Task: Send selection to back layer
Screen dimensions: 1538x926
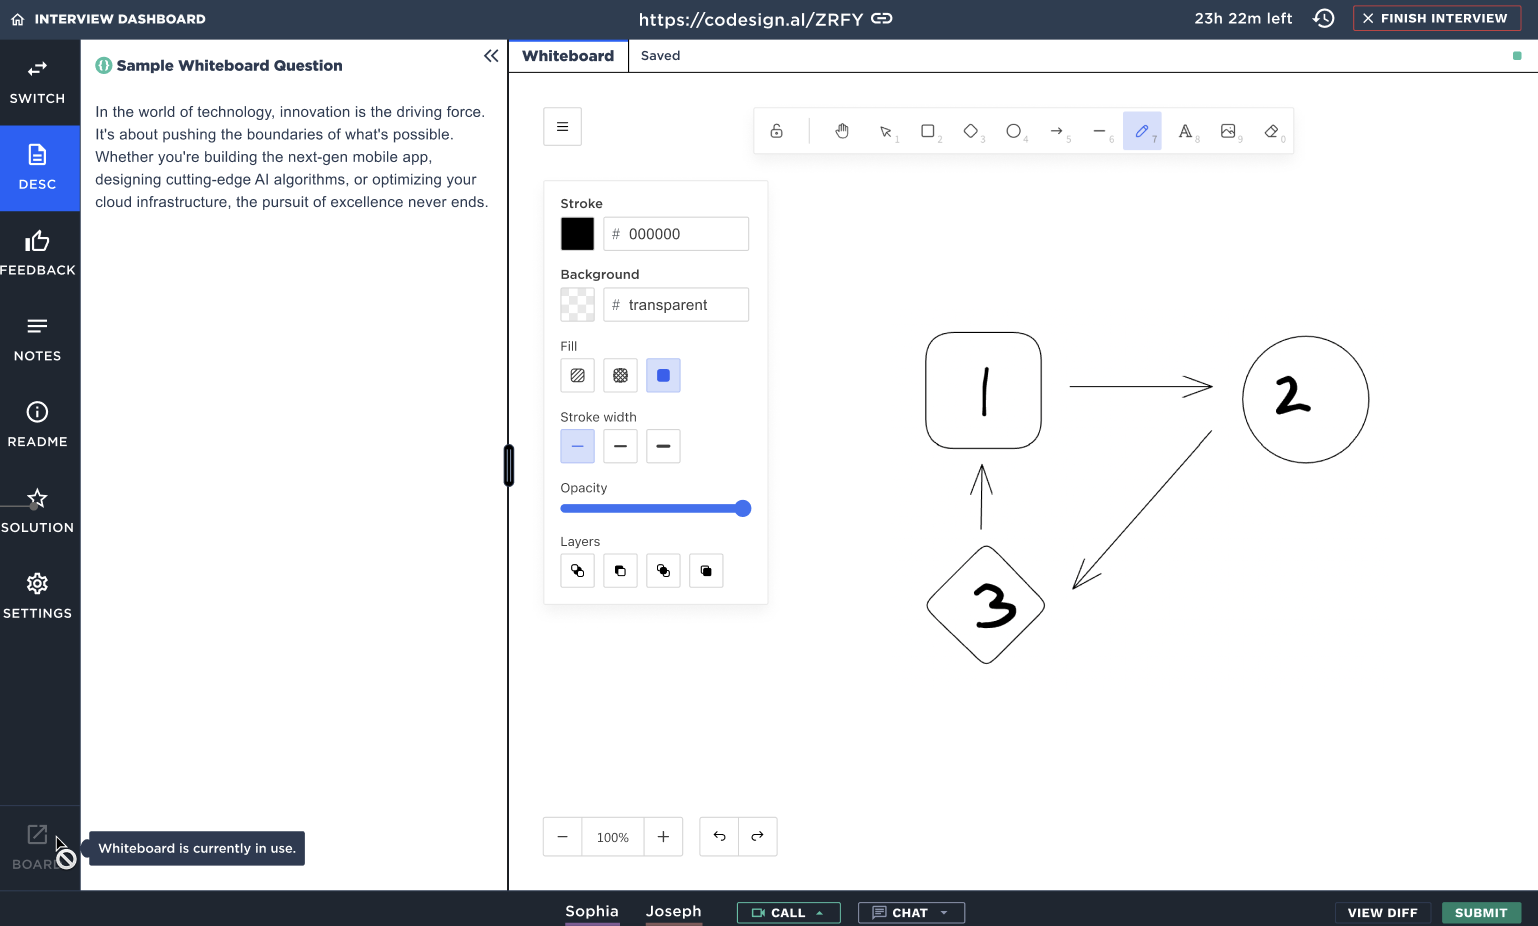Action: pyautogui.click(x=578, y=571)
